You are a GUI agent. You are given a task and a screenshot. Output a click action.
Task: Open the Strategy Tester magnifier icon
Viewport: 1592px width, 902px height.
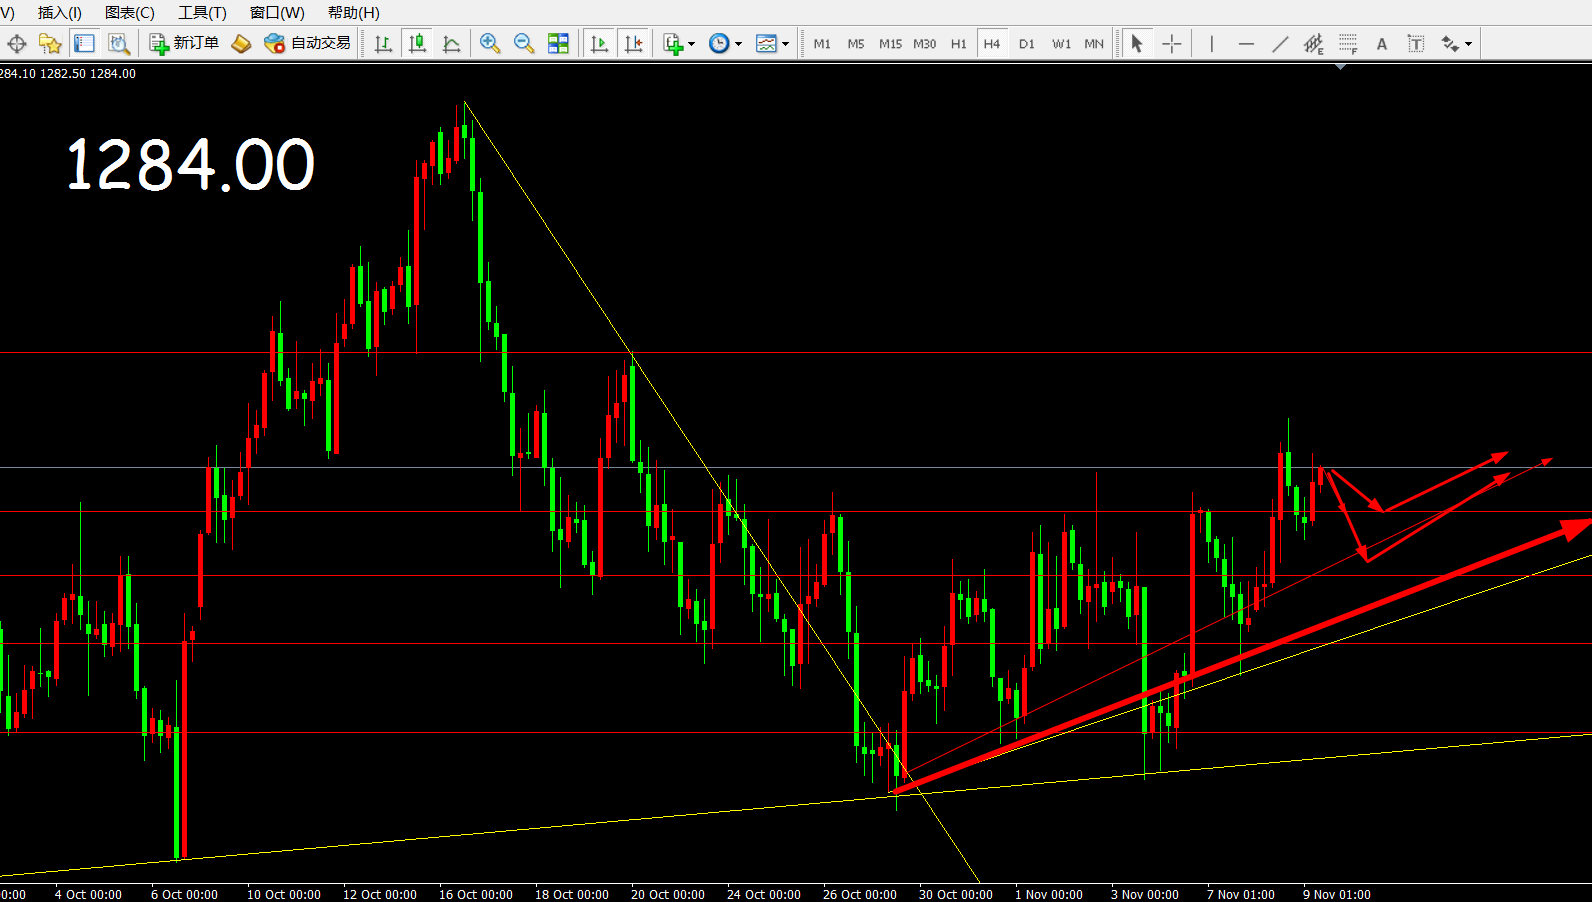[119, 43]
